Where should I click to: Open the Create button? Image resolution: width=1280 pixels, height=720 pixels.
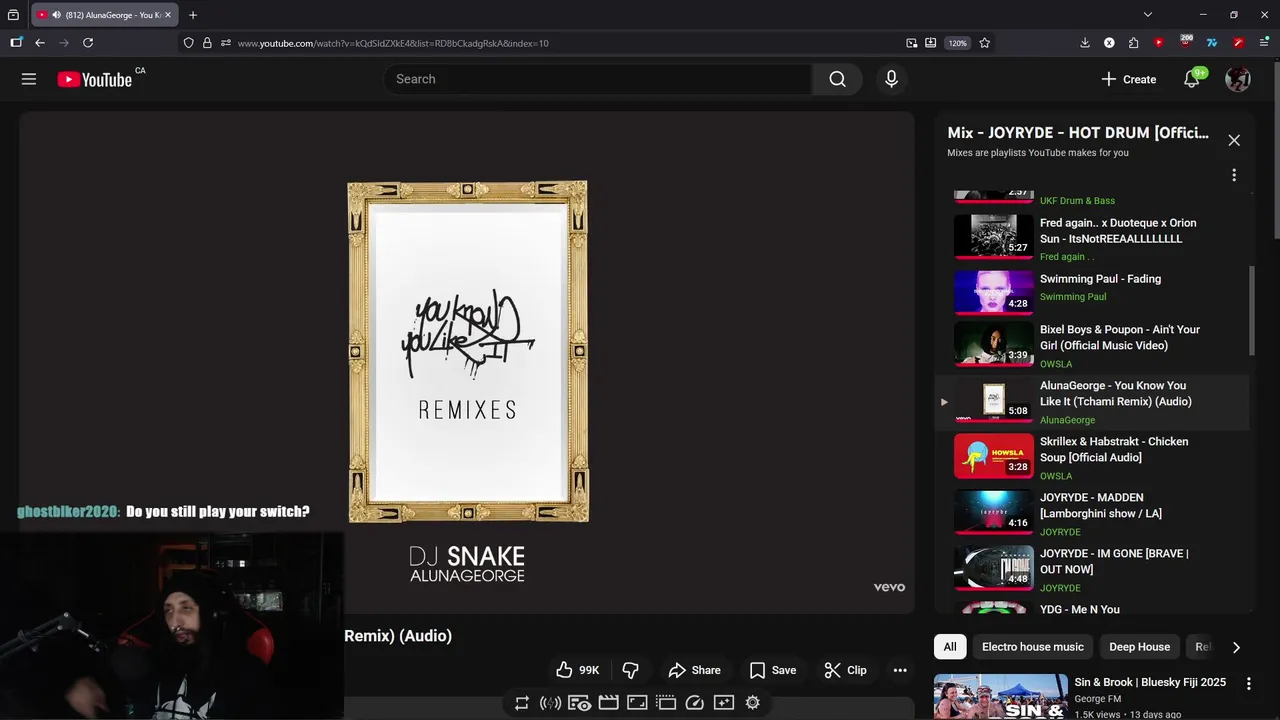click(1128, 79)
